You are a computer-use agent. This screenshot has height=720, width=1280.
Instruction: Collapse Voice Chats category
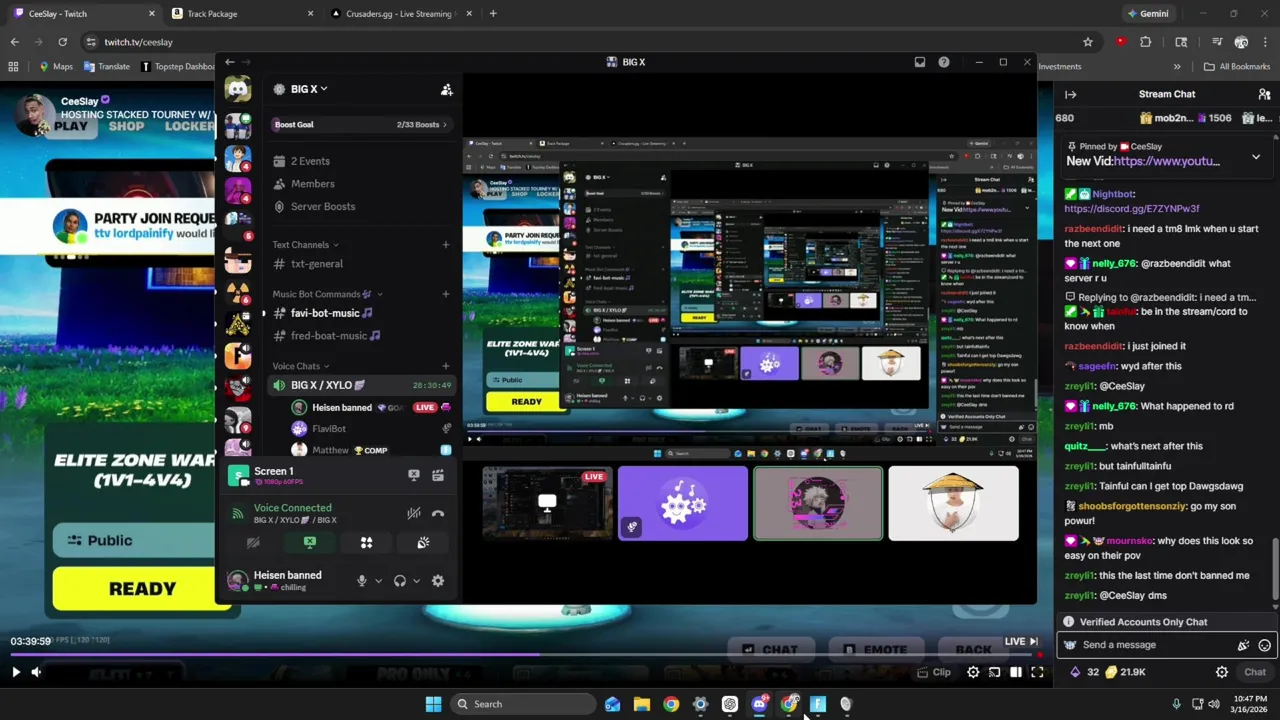coord(301,366)
